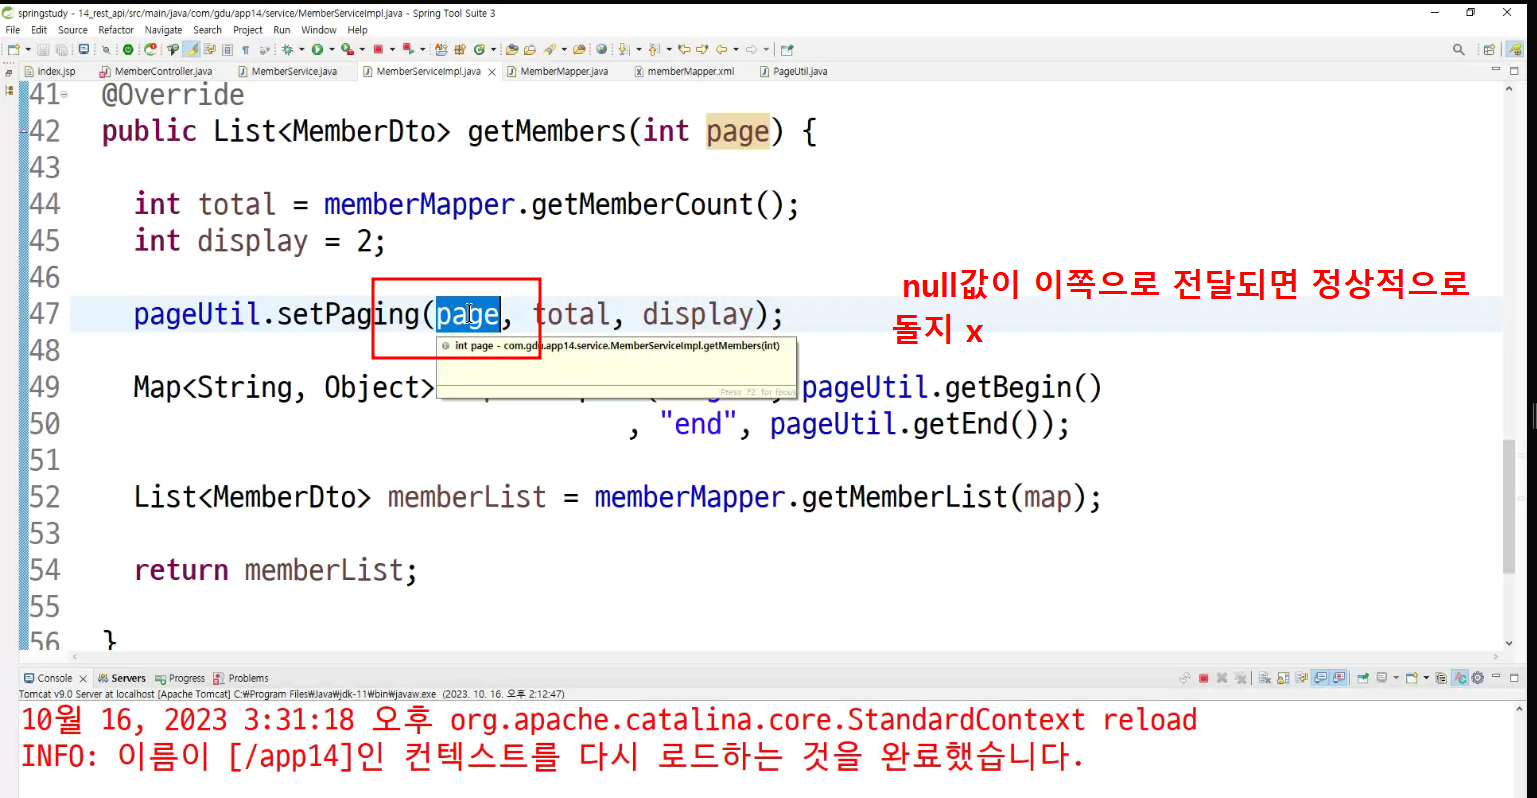This screenshot has width=1537, height=798.
Task: Click 'getMemberCount' on line 44
Action: (643, 205)
